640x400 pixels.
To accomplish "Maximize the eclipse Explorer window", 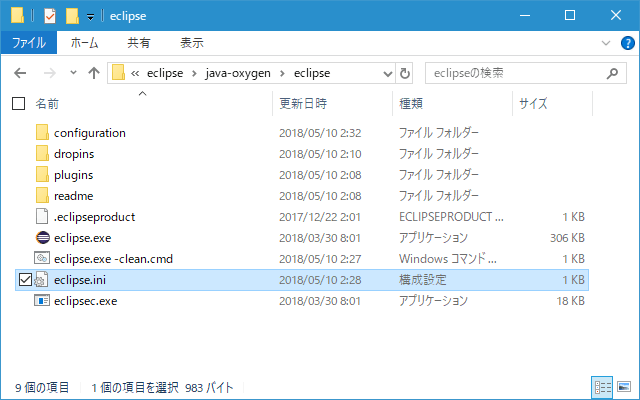I will (x=570, y=16).
